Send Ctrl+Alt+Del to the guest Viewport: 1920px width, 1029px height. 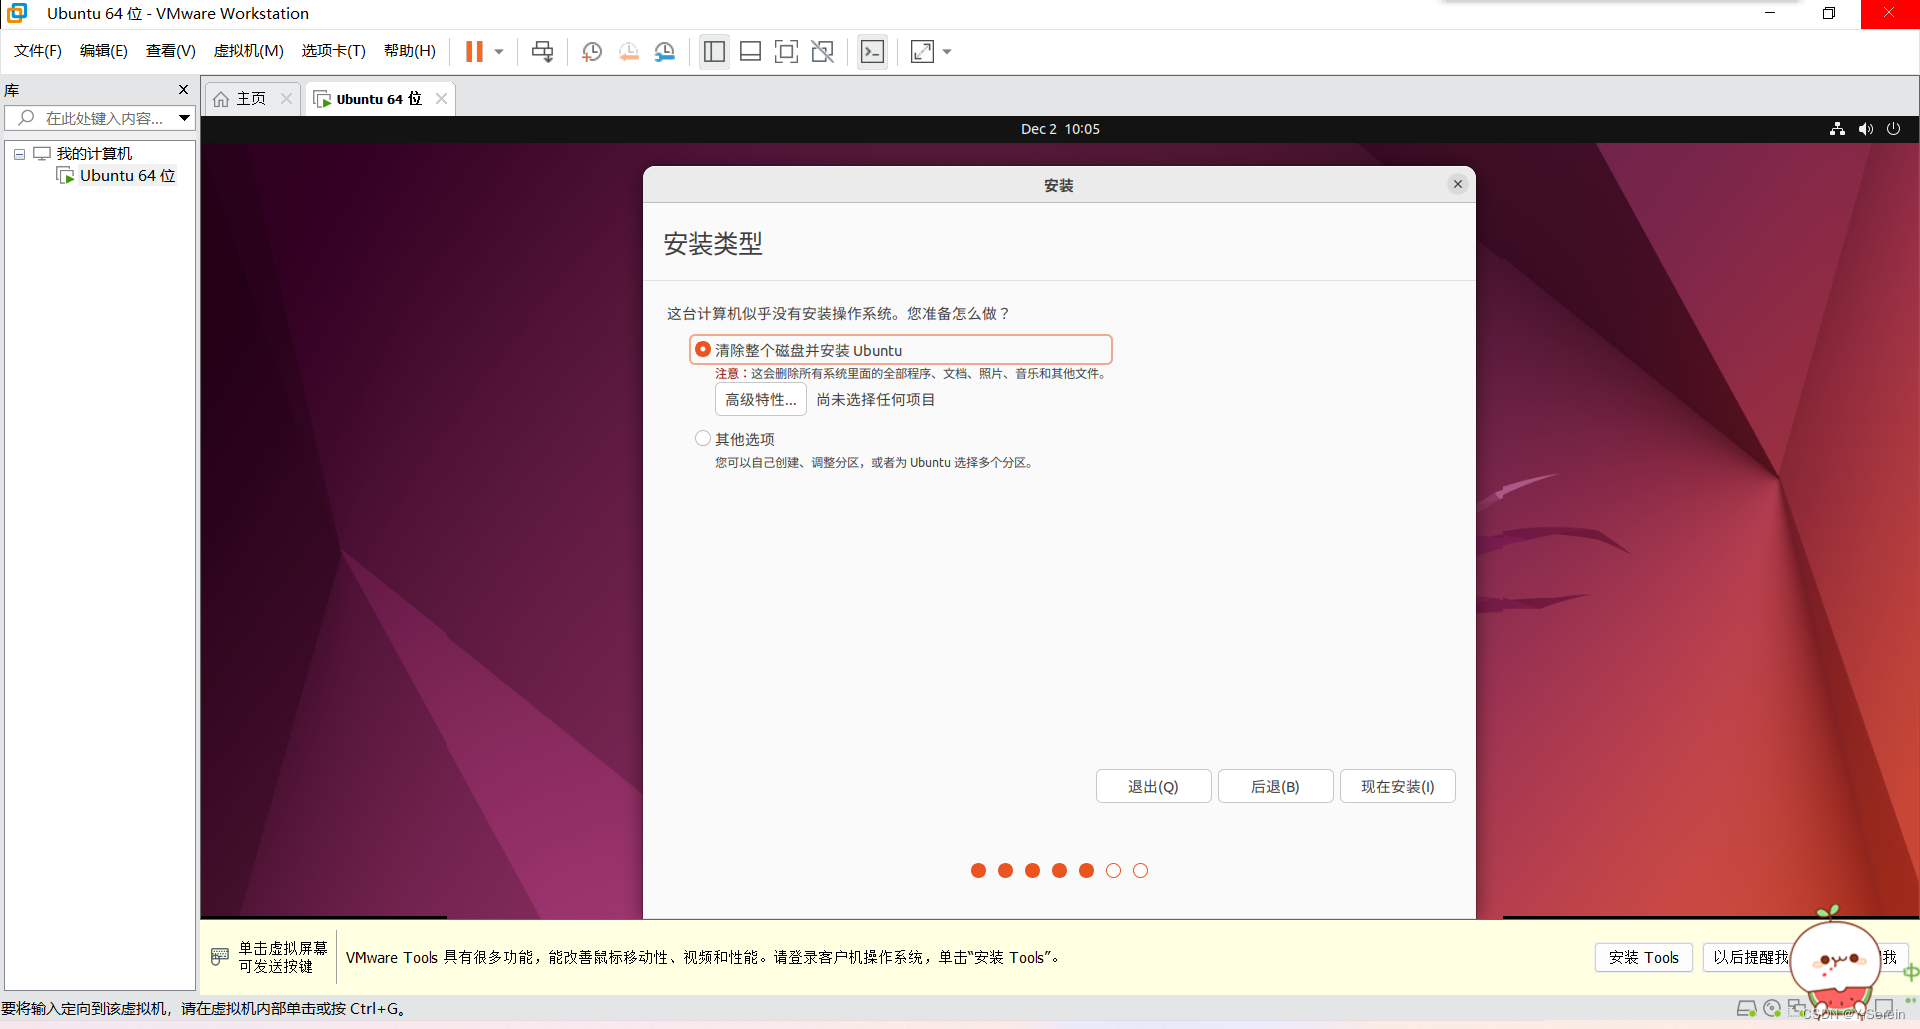pyautogui.click(x=542, y=51)
